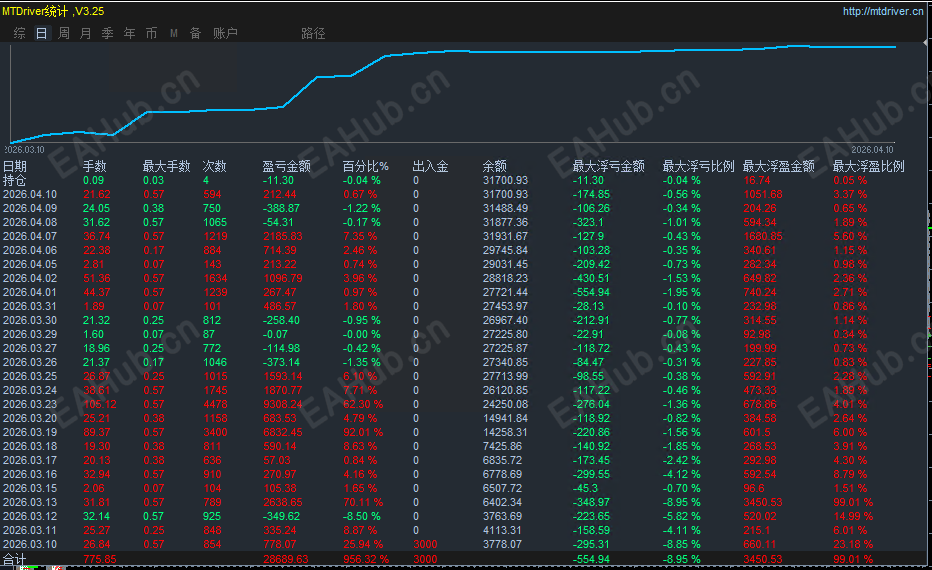The height and width of the screenshot is (570, 932).
Task: Click the loss value -388.87
Action: click(281, 208)
